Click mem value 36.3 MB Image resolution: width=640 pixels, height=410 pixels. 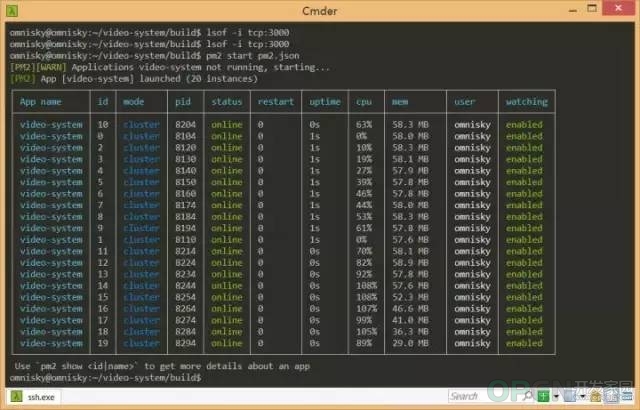point(410,332)
